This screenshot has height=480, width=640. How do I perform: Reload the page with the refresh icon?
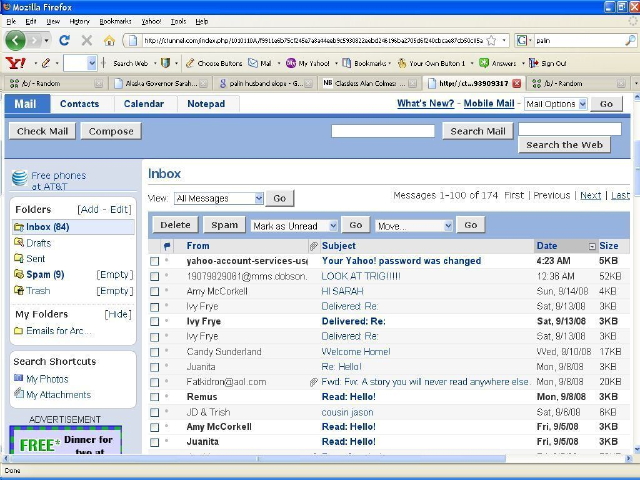(64, 41)
